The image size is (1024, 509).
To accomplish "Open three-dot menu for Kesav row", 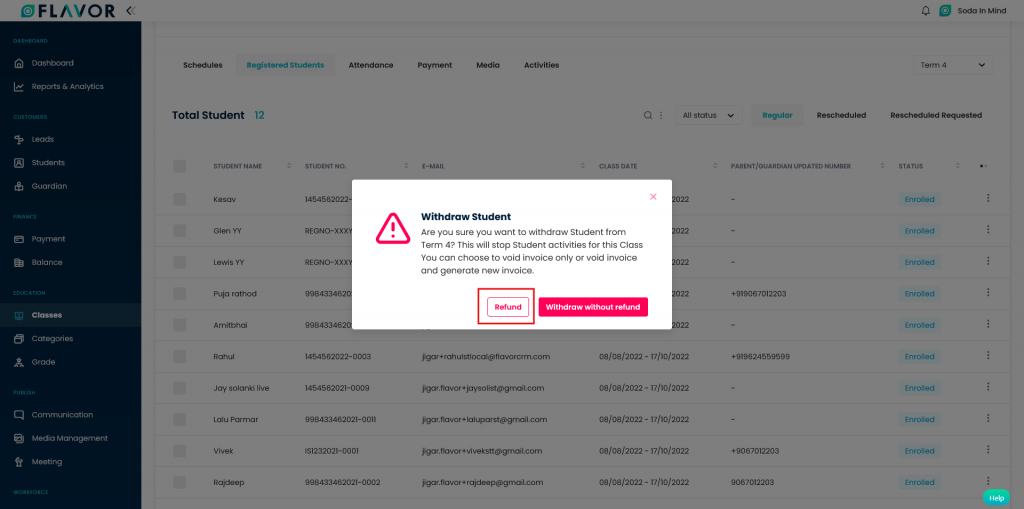I will tap(988, 199).
